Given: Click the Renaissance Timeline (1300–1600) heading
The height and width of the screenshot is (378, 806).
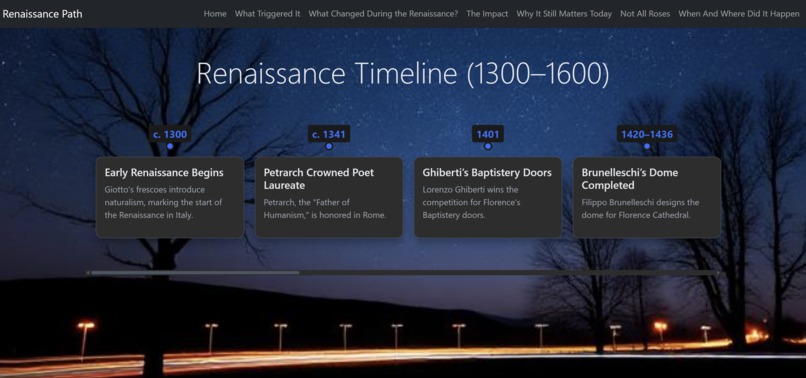Looking at the screenshot, I should pyautogui.click(x=402, y=73).
